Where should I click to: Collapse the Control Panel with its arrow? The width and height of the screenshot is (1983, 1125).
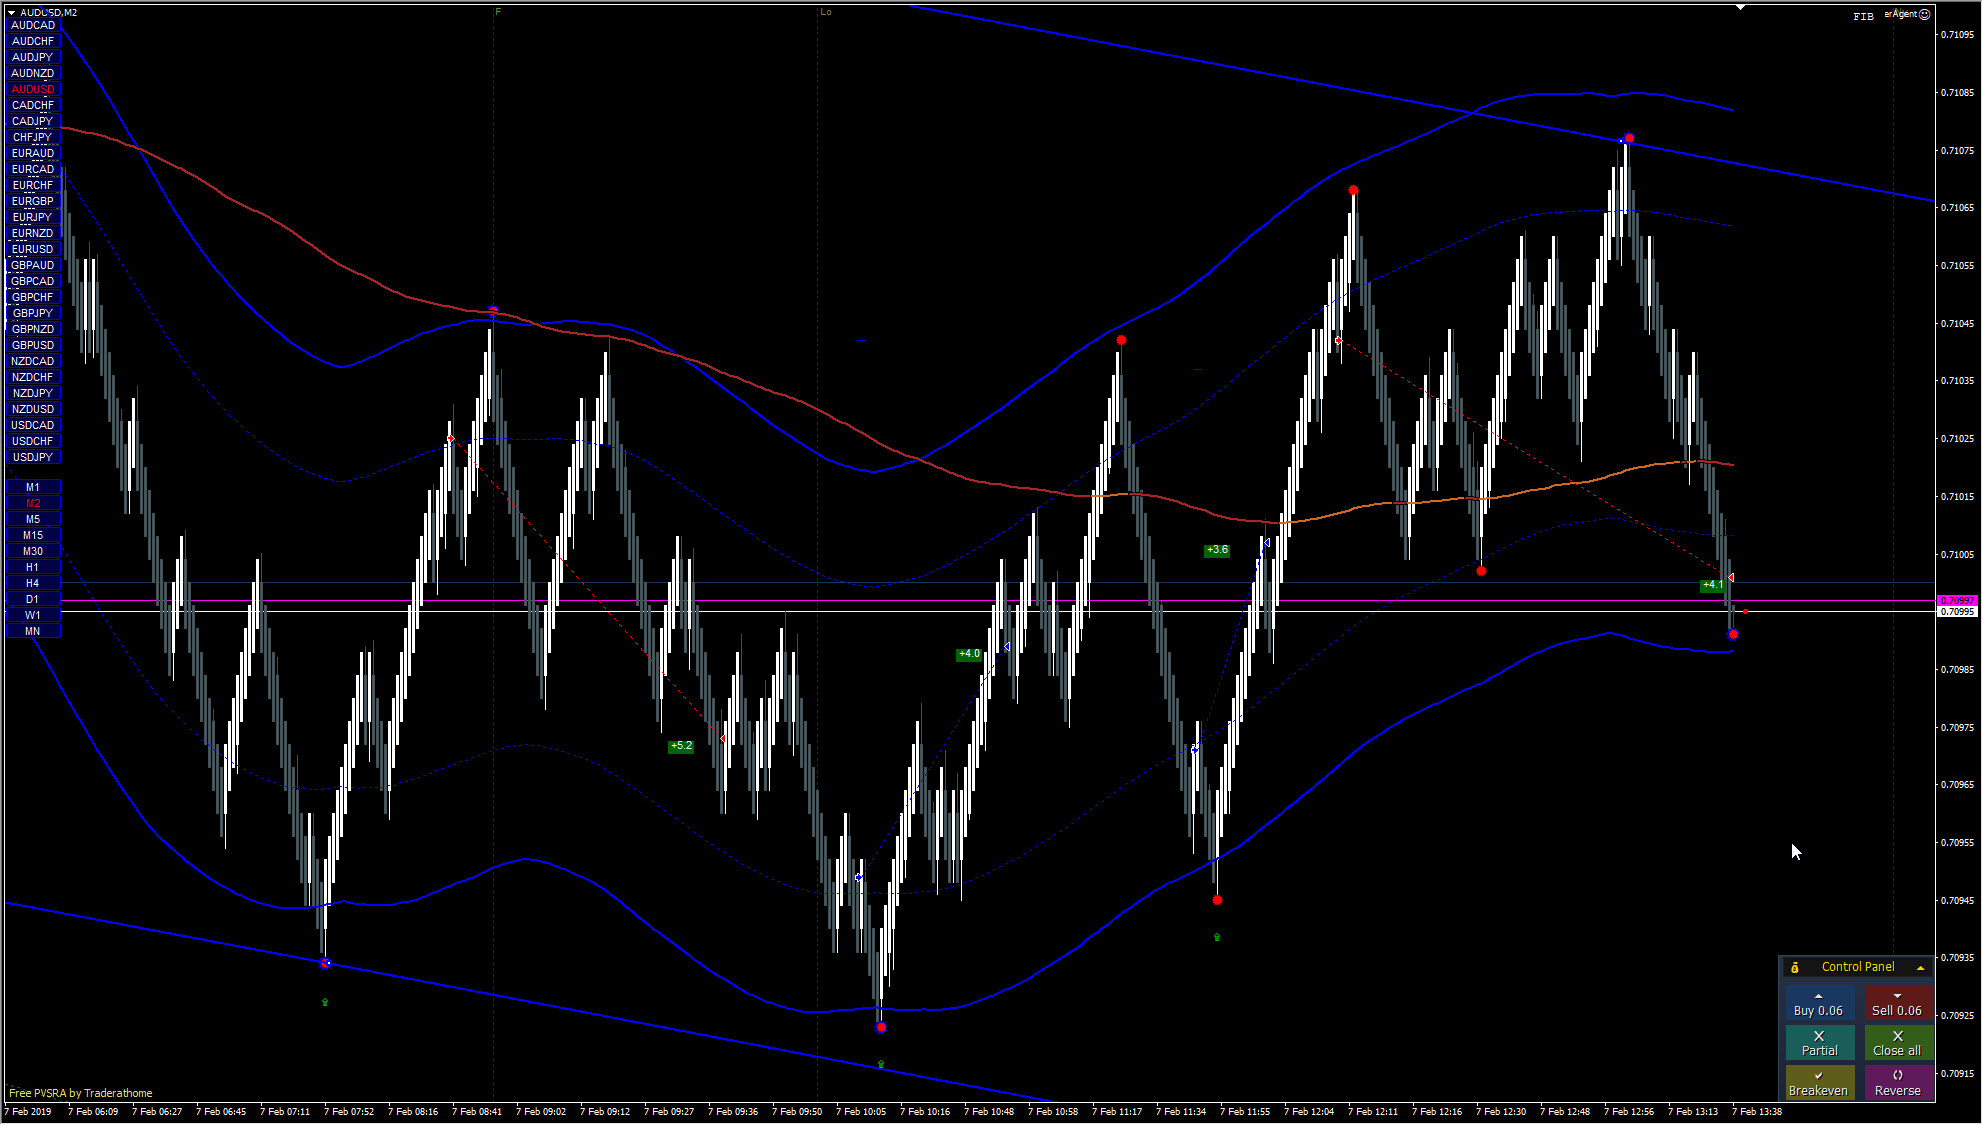pyautogui.click(x=1920, y=968)
